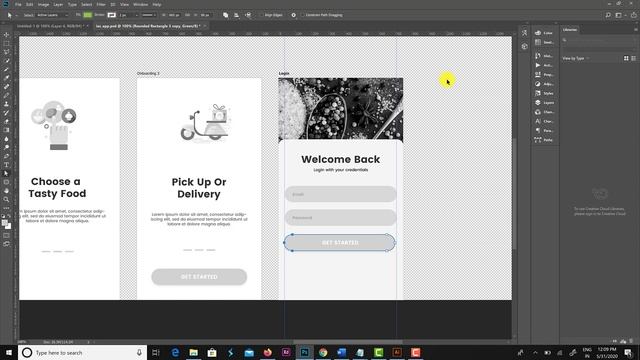The image size is (640, 360).
Task: Select the Dodge tool
Action: 6,147
